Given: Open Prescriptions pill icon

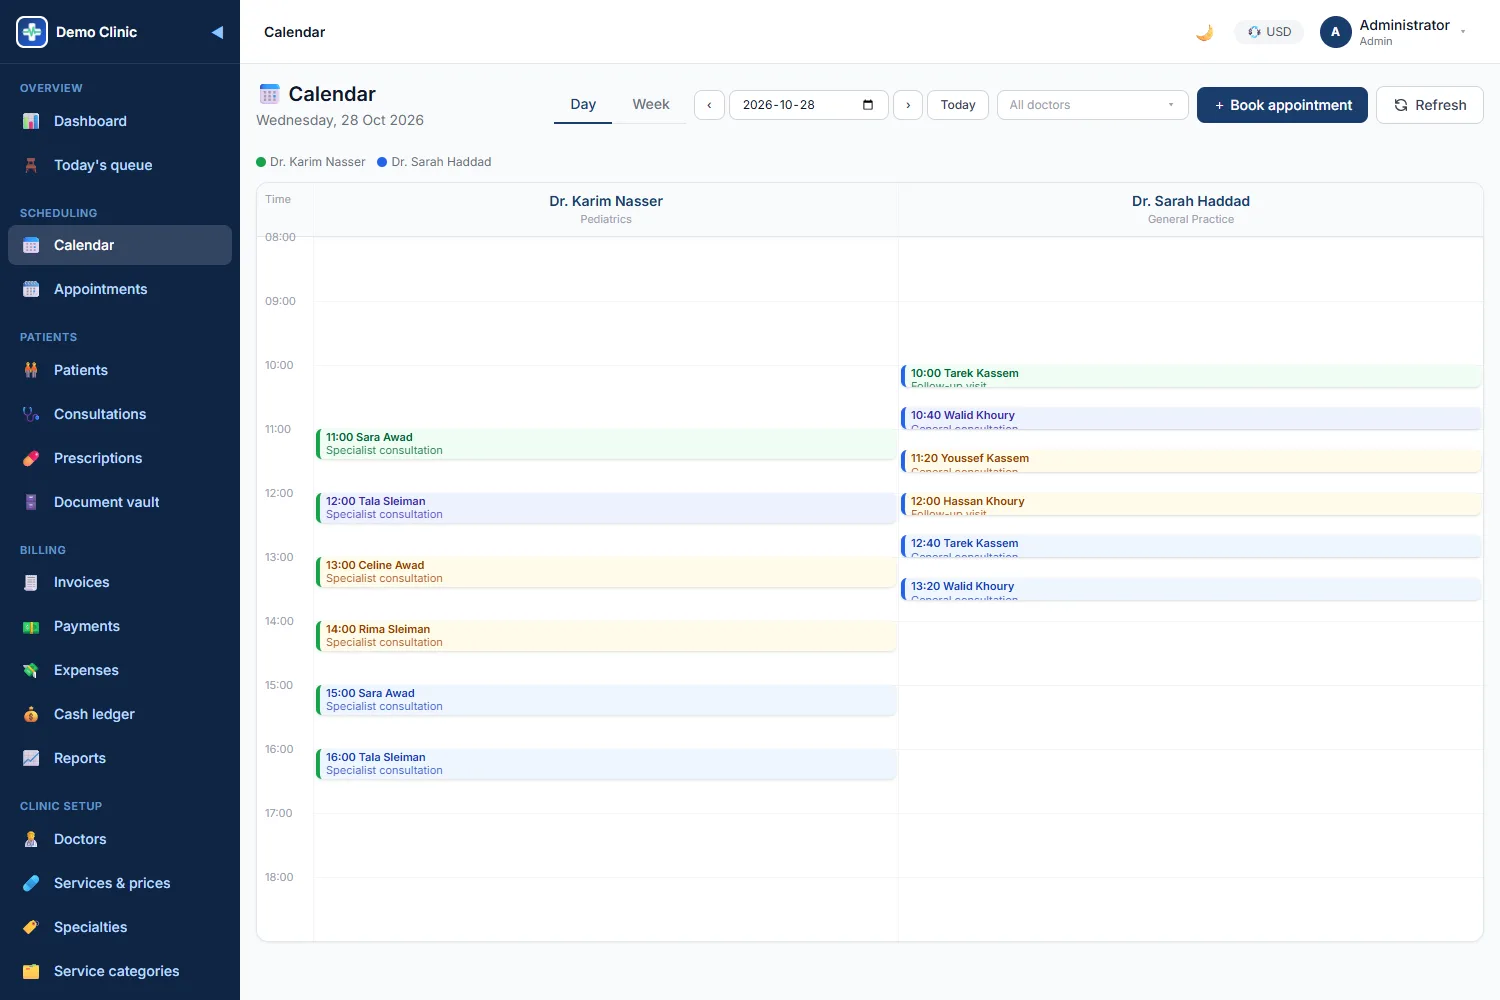Looking at the screenshot, I should (x=31, y=458).
